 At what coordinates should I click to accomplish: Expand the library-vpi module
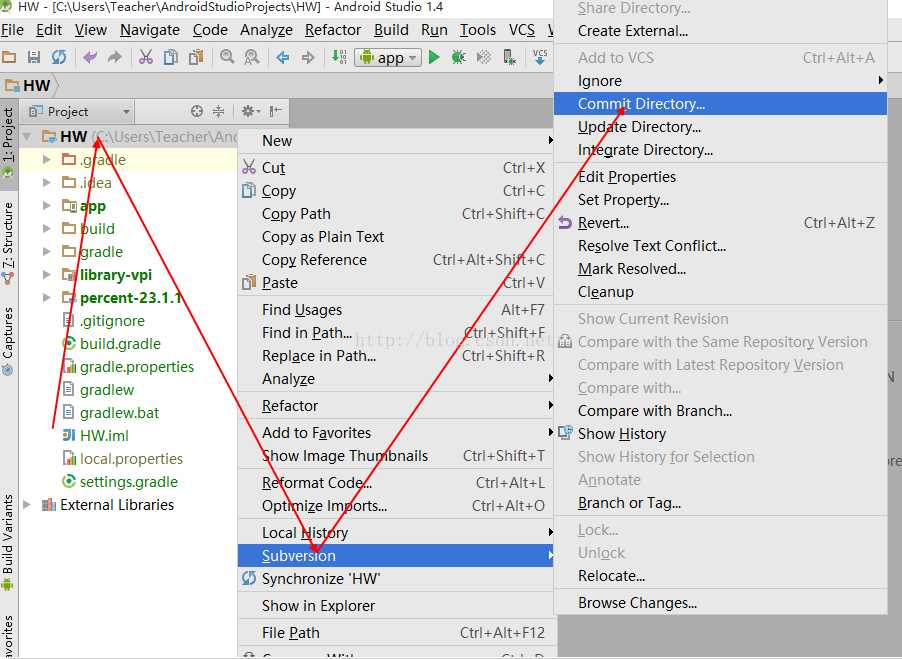[x=47, y=274]
